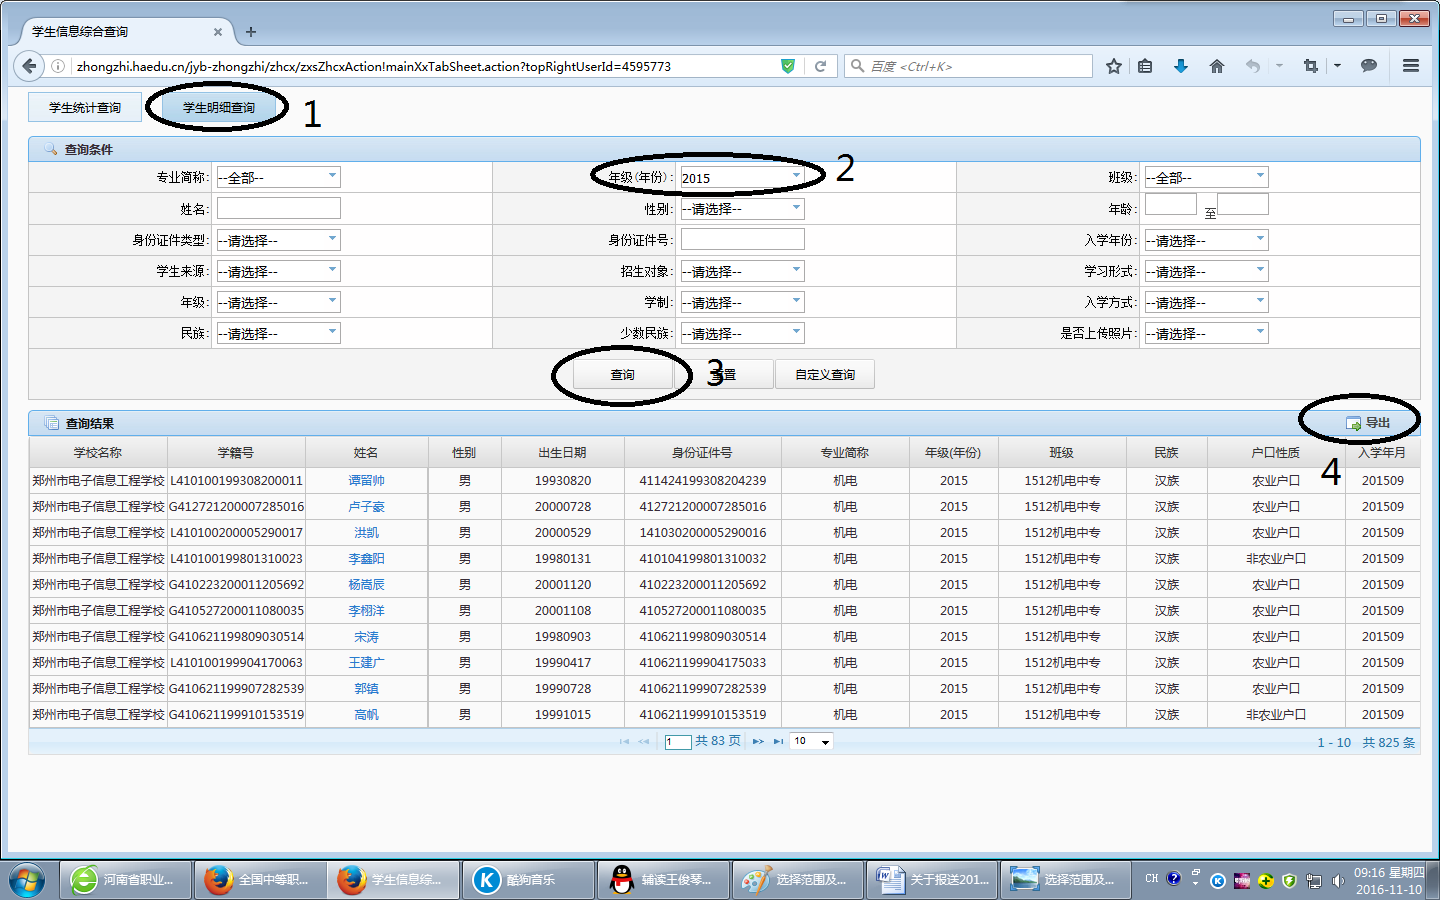Go to the browser home page icon
This screenshot has height=900, width=1440.
point(1216,66)
